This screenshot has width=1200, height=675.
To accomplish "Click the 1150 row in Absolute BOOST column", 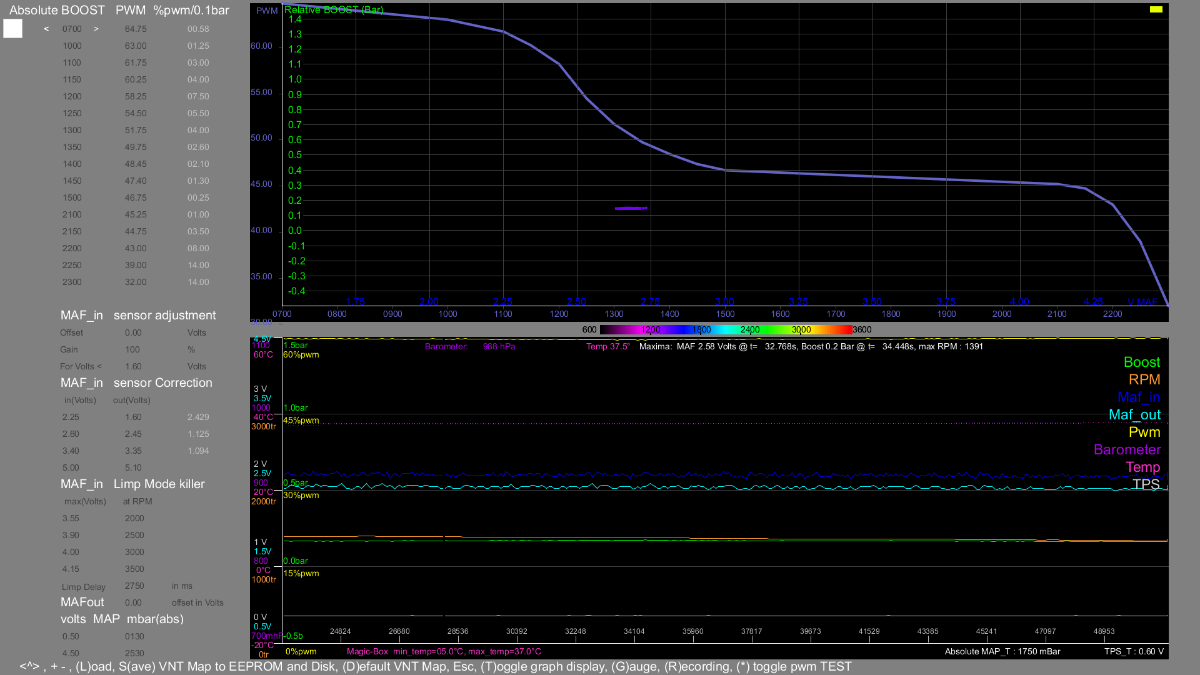I will (x=72, y=79).
